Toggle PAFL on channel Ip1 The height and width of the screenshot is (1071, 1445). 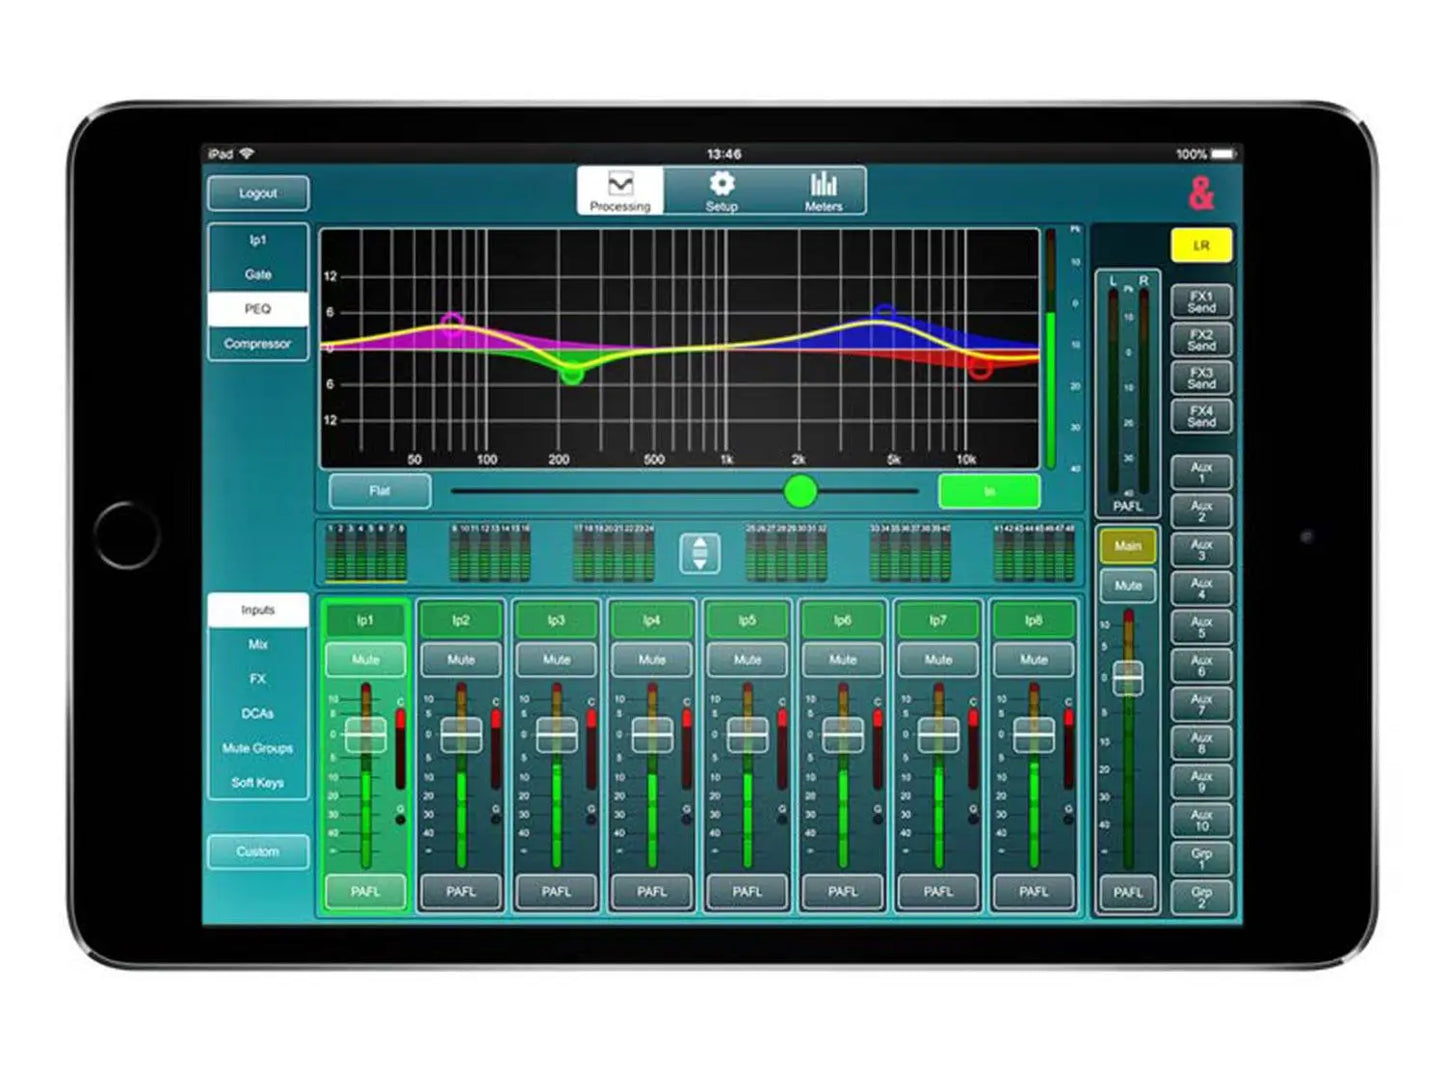coord(365,891)
